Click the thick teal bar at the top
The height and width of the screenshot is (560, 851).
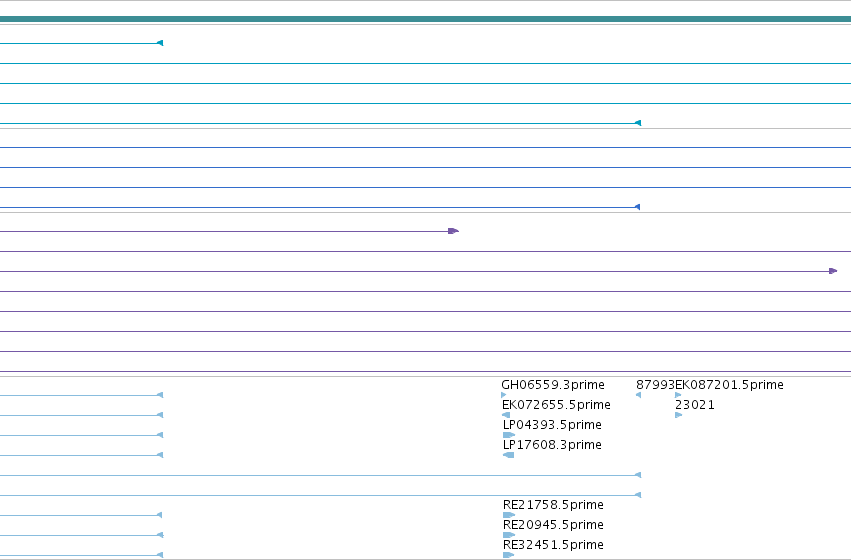[x=426, y=19]
